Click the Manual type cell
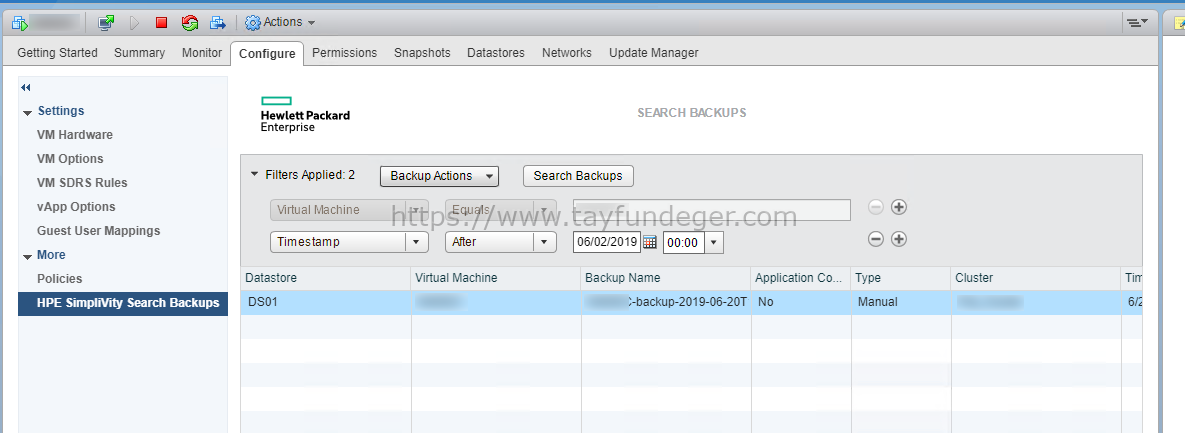The width and height of the screenshot is (1185, 433). click(x=901, y=302)
